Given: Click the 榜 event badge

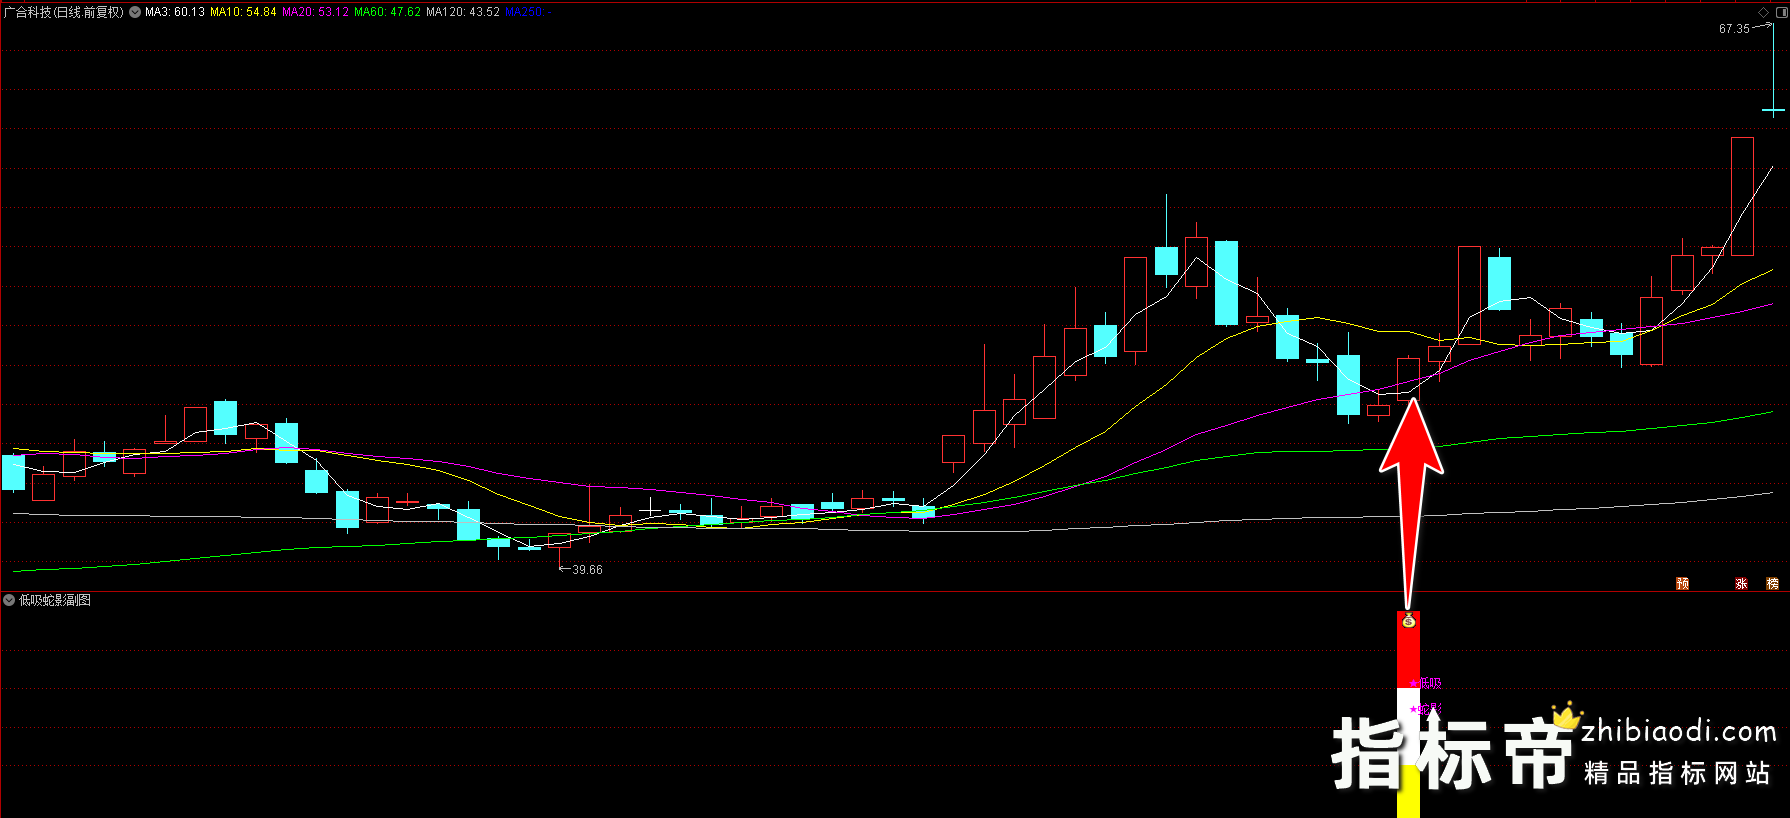Looking at the screenshot, I should coord(1772,584).
